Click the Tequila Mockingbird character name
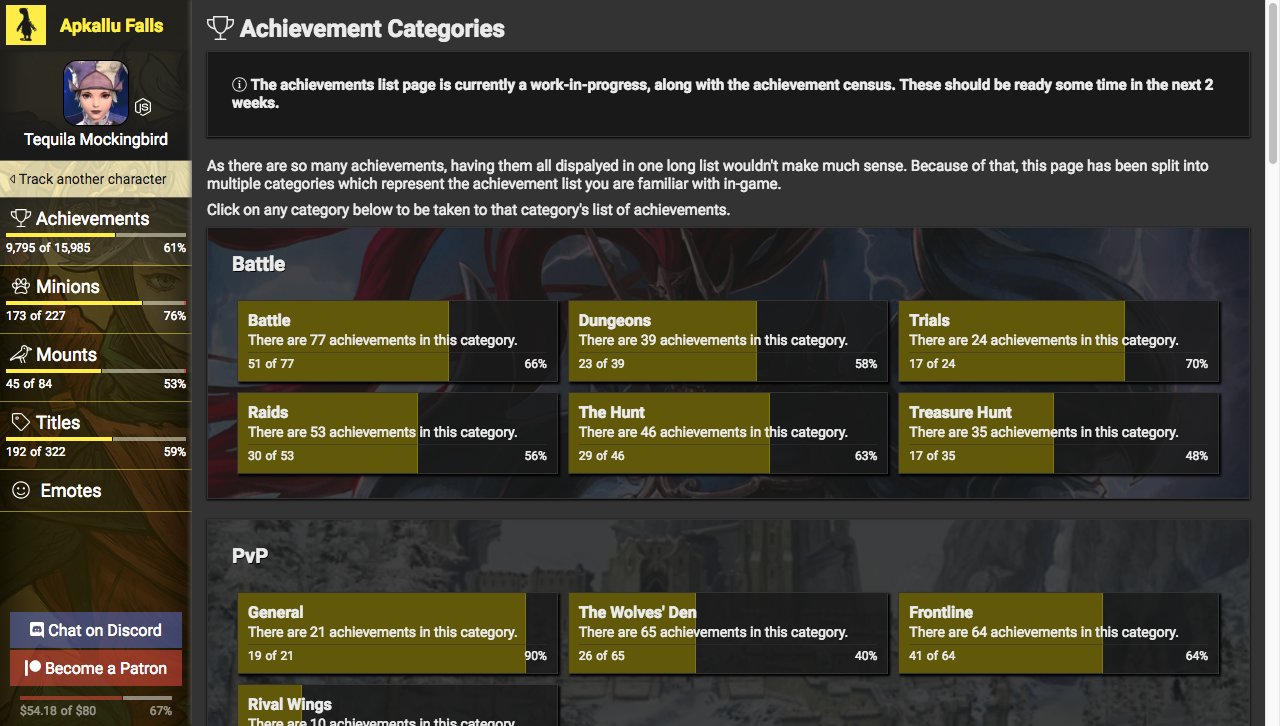Image resolution: width=1280 pixels, height=726 pixels. 96,140
